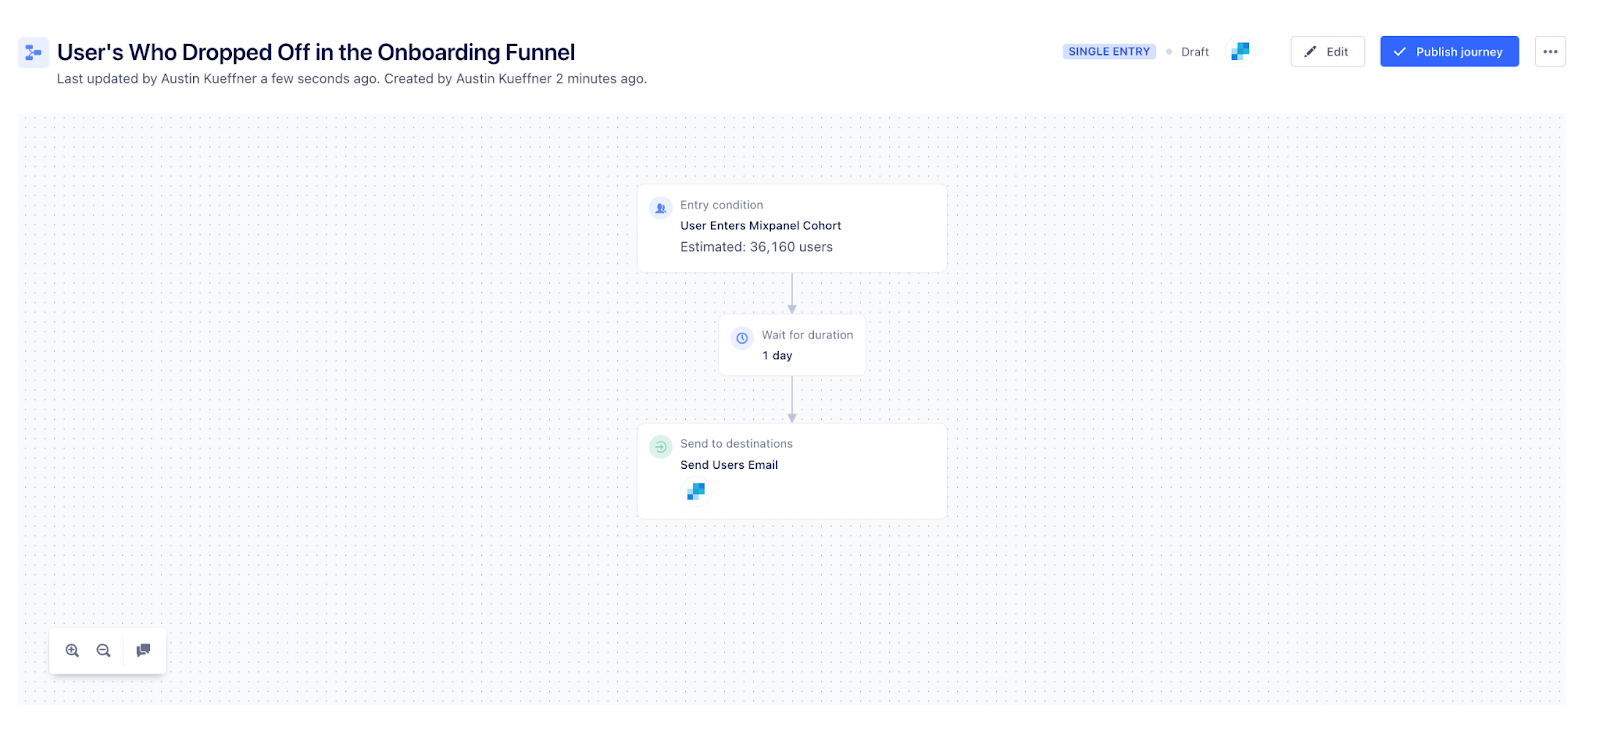Click the Draft status indicator
This screenshot has width=1600, height=741.
(1193, 51)
